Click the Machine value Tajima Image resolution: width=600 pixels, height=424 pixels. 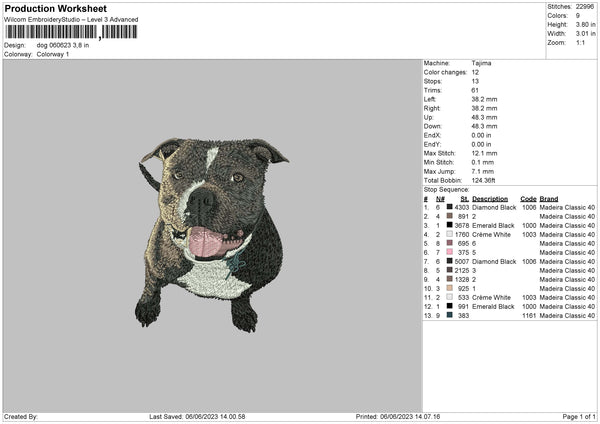pos(481,63)
